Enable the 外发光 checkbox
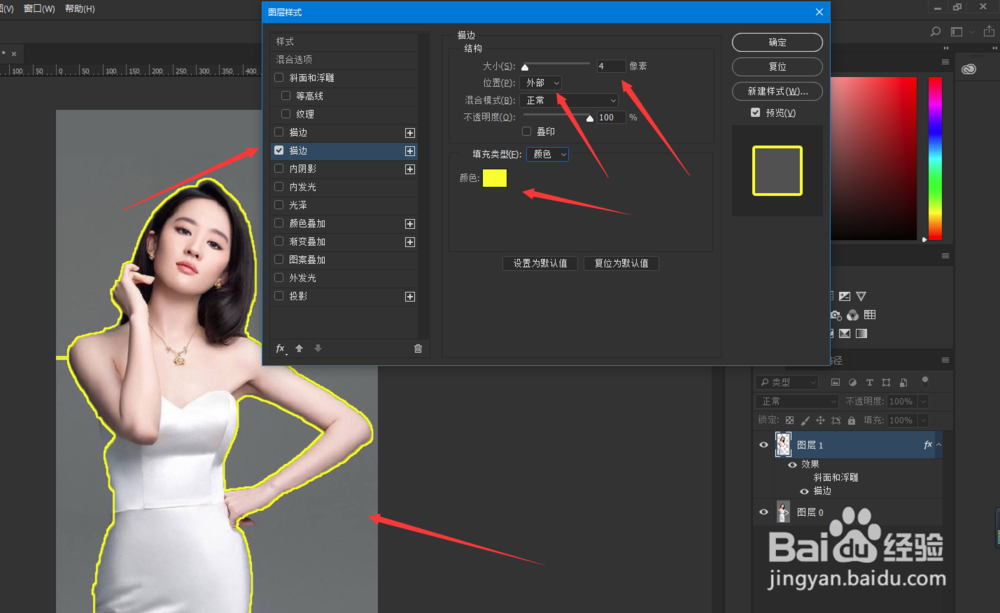Screen dimensions: 1000x613 pos(279,277)
